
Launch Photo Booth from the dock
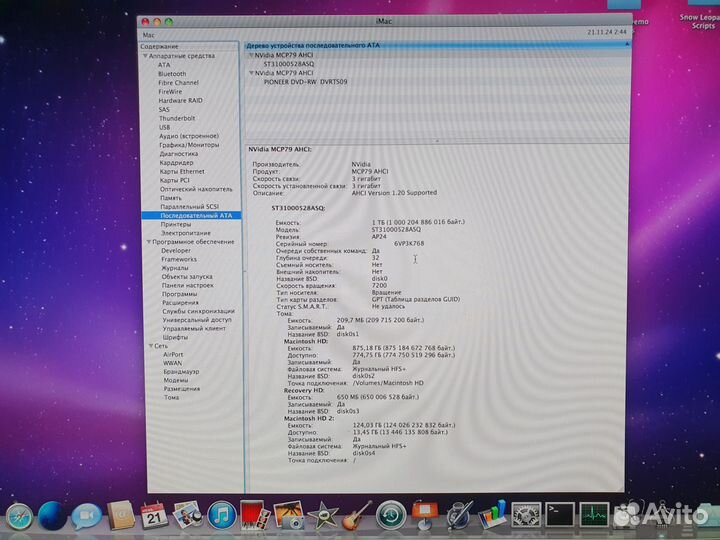(x=255, y=515)
